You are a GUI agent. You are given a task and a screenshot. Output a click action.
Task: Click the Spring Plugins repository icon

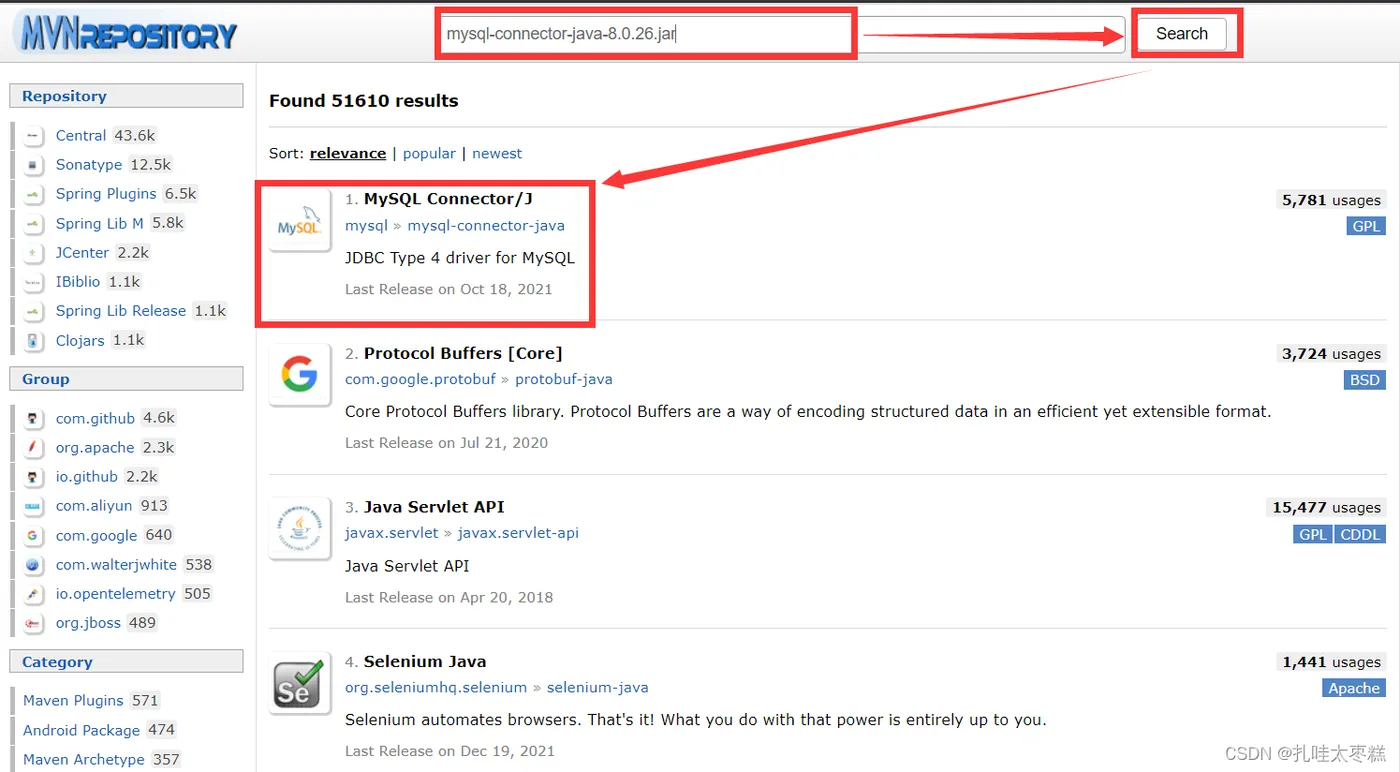click(x=34, y=194)
